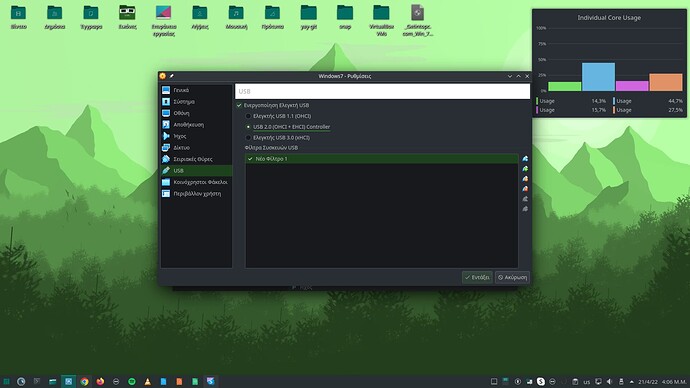Go to the Αποθήκευση settings section

[196, 124]
